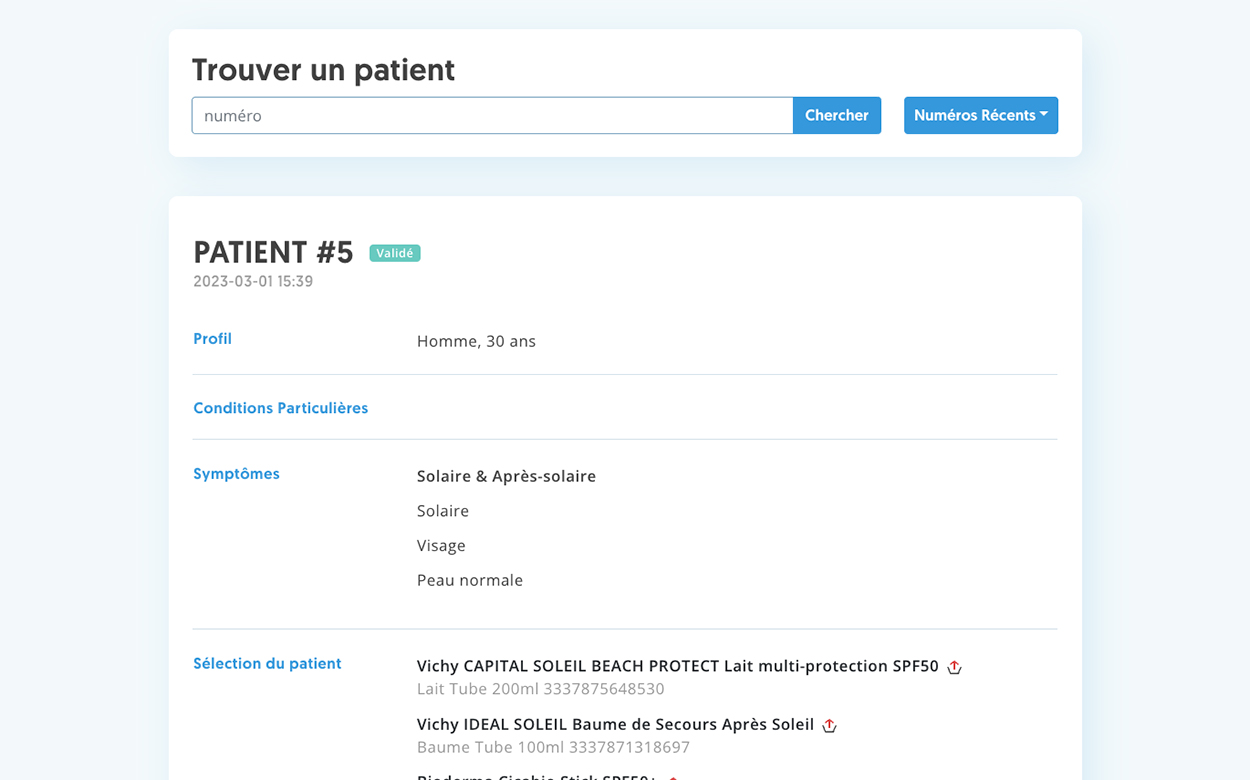Click the Solaire symptom entry
The height and width of the screenshot is (780, 1250).
point(443,511)
